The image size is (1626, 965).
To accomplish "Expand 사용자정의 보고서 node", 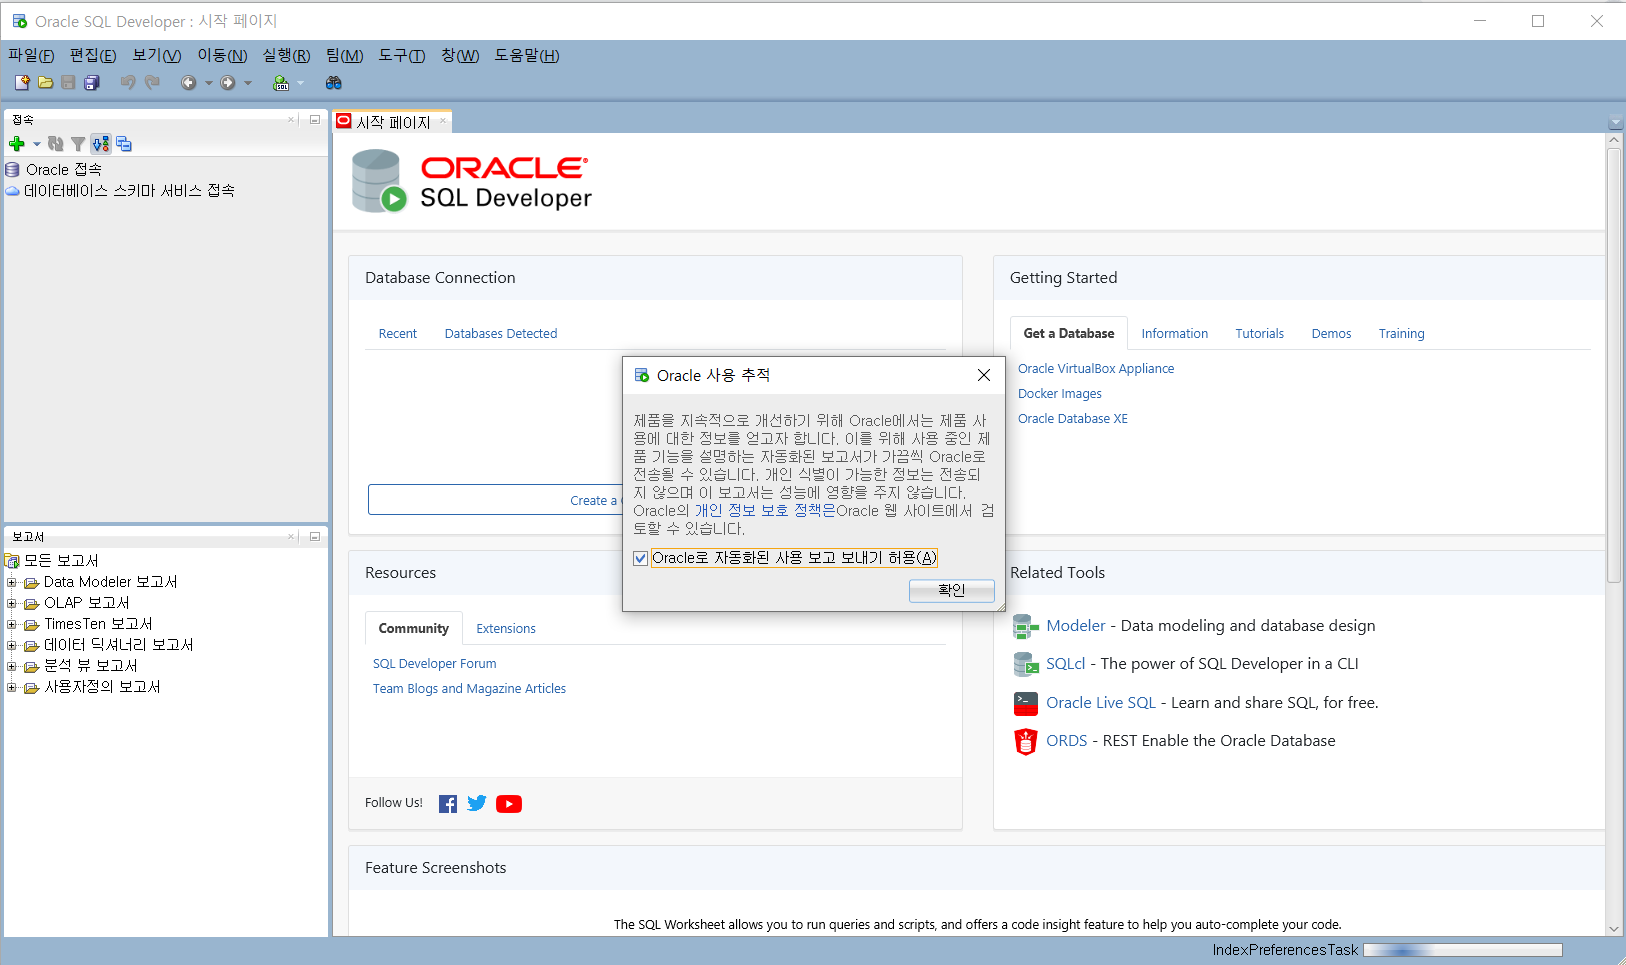I will click(12, 687).
